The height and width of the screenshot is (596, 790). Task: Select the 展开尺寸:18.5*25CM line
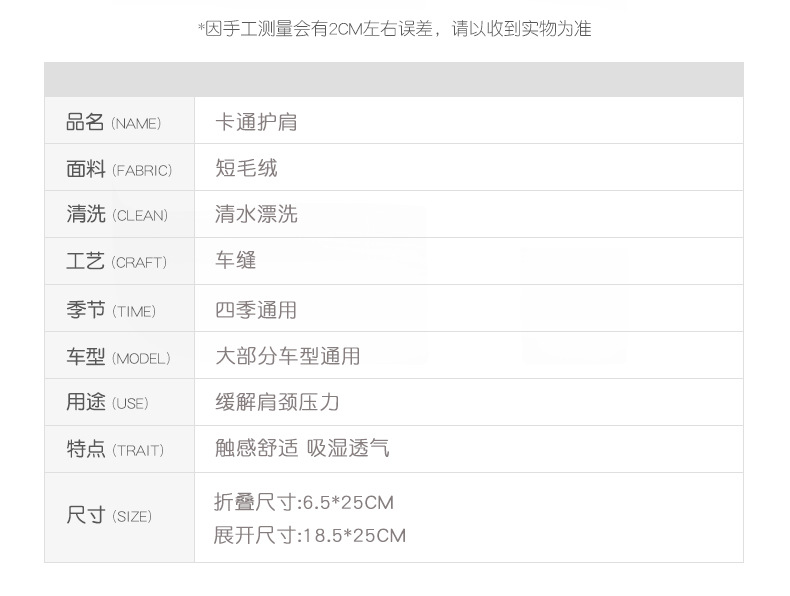310,535
